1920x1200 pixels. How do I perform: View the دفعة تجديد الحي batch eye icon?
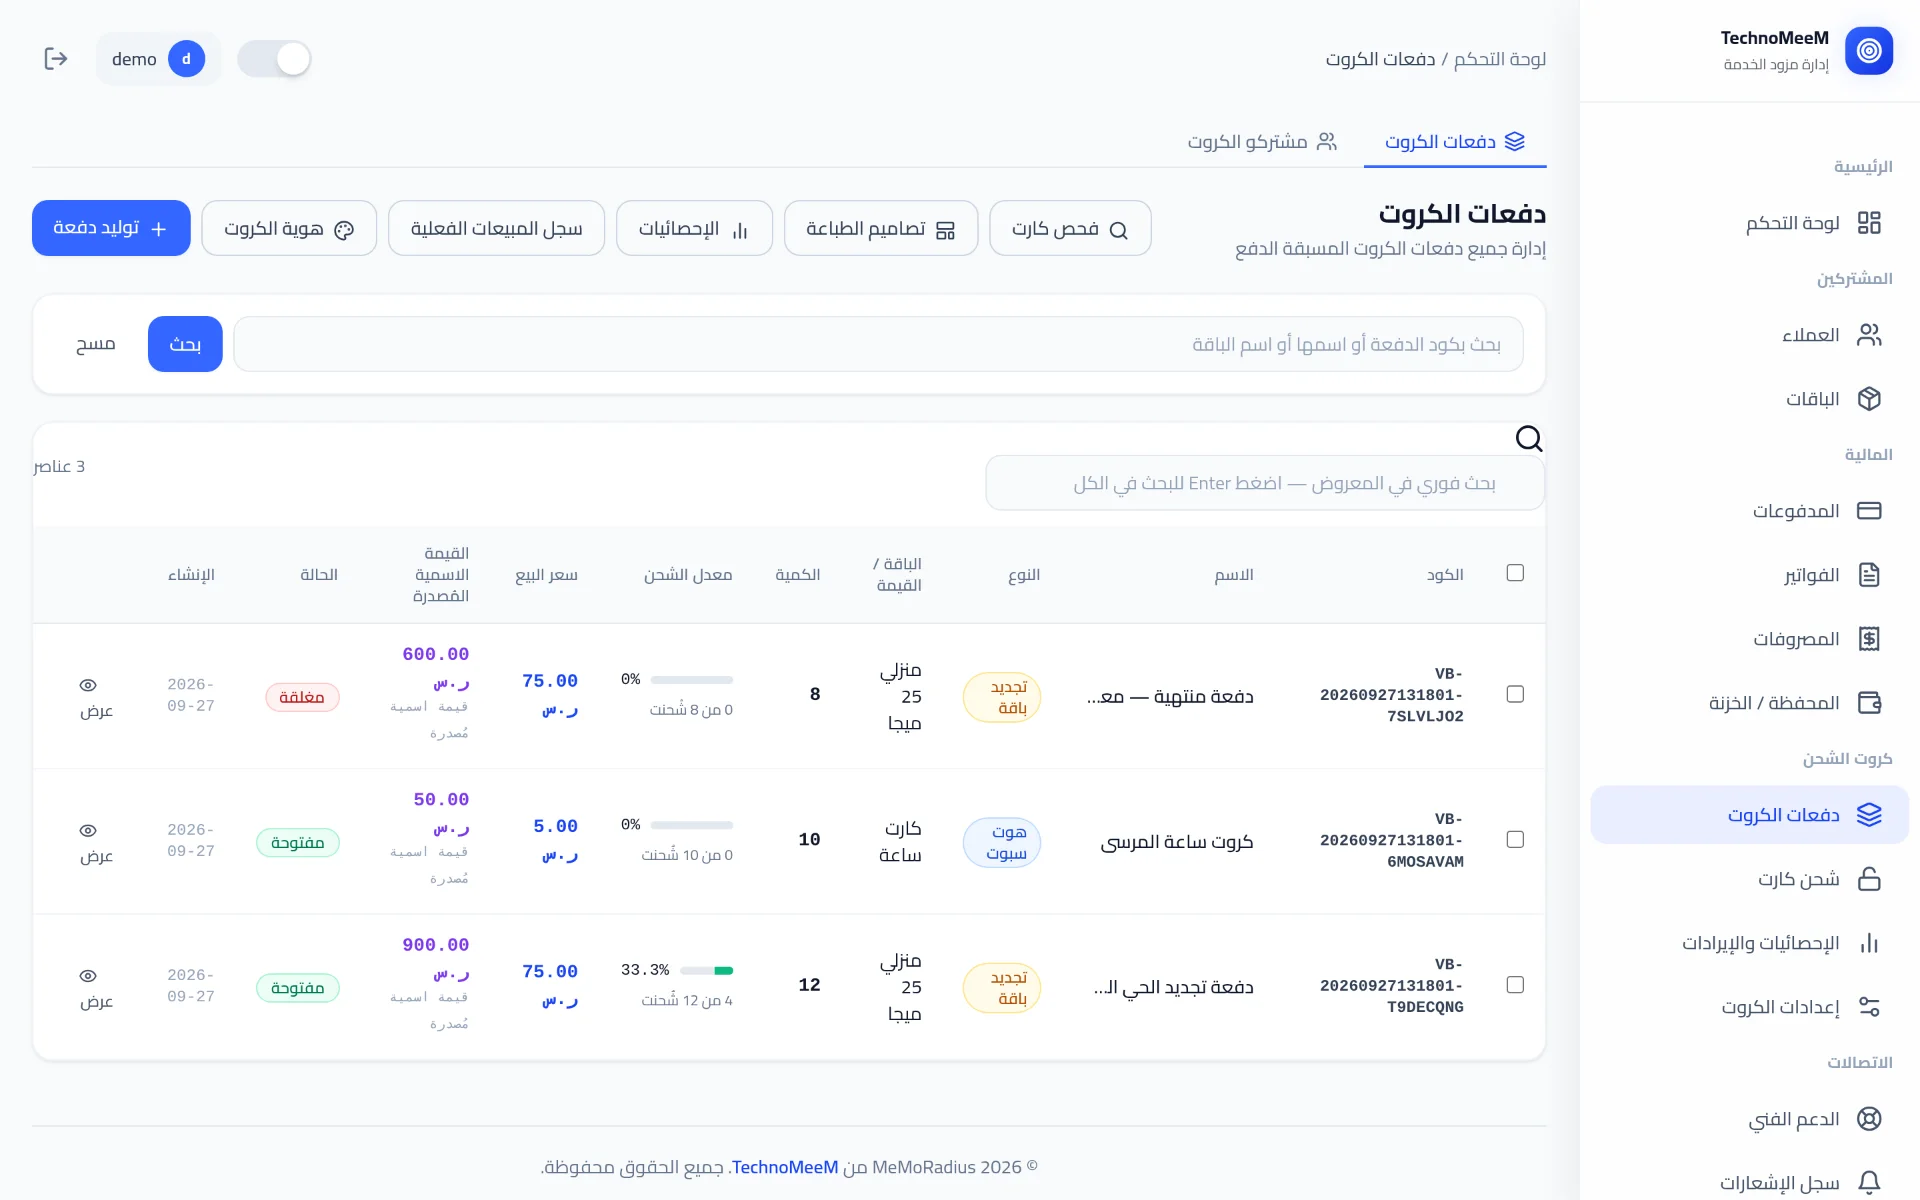click(x=88, y=976)
